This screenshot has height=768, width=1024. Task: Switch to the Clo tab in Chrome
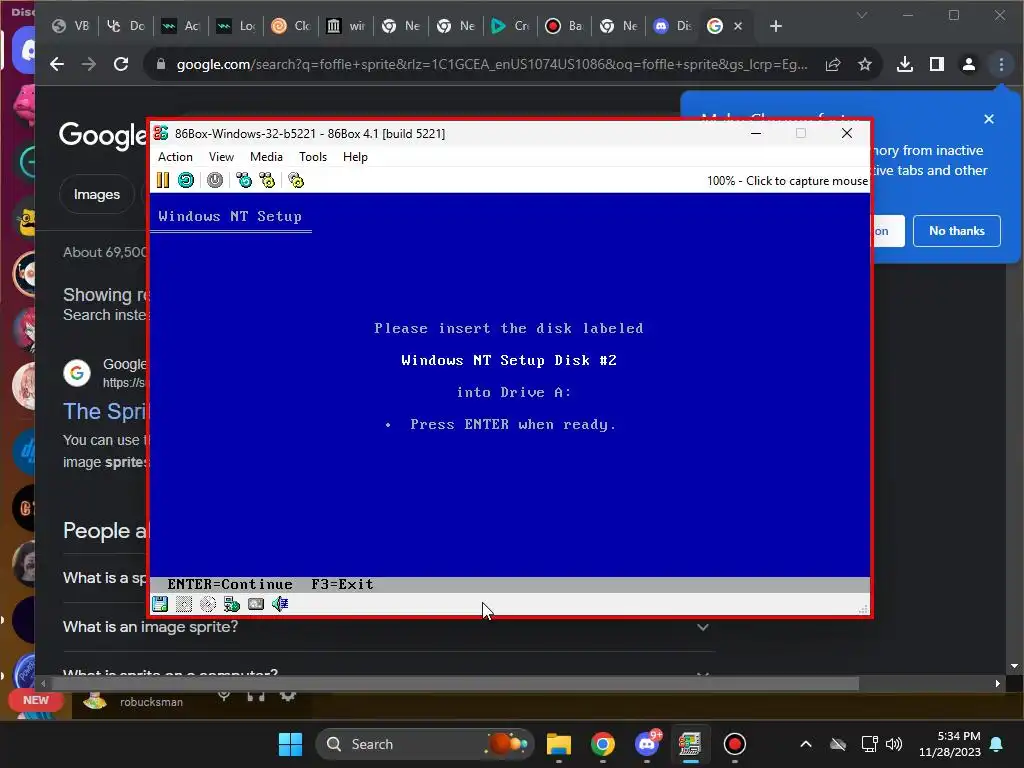[x=291, y=26]
